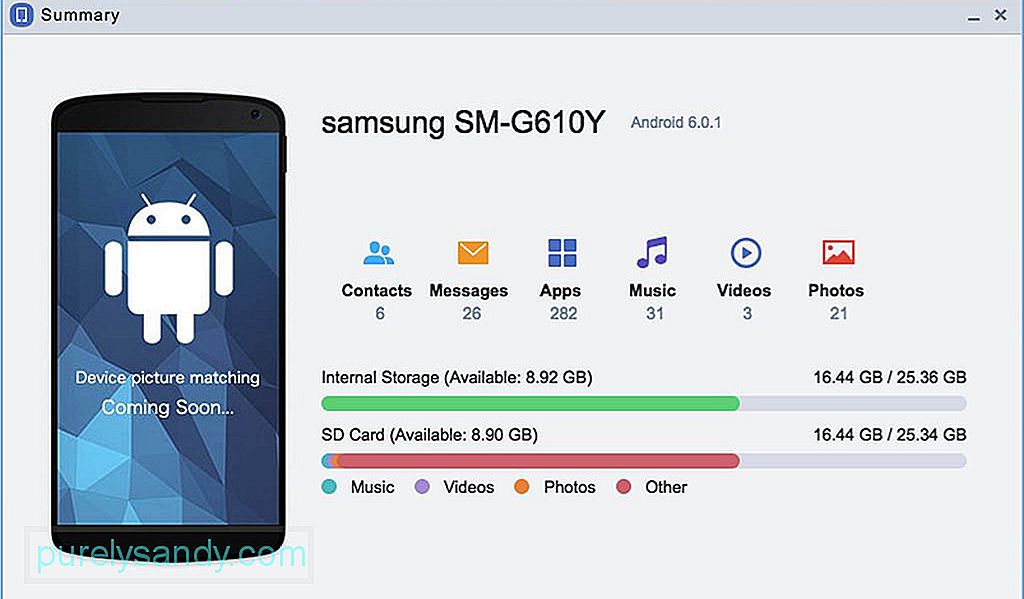Open the Apps grid icon
Screen dimensions: 1024x599
pyautogui.click(x=562, y=253)
